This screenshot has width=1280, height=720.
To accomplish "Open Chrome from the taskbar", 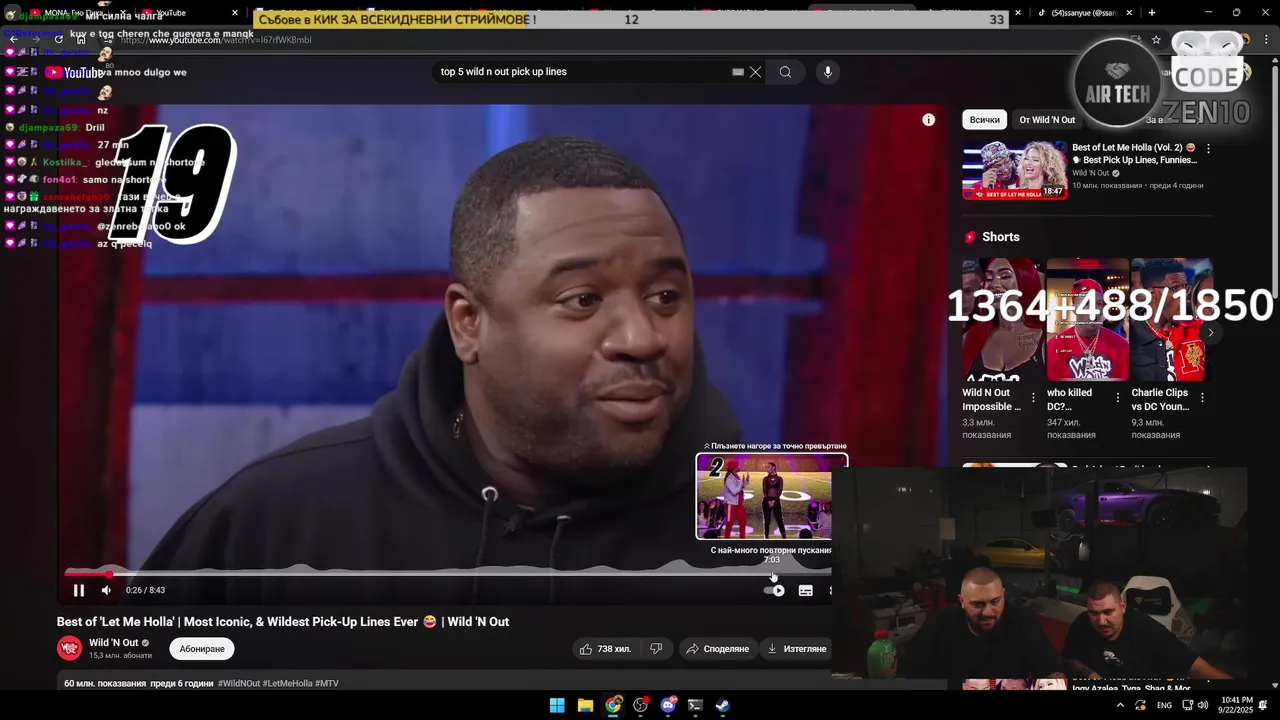I will (613, 705).
